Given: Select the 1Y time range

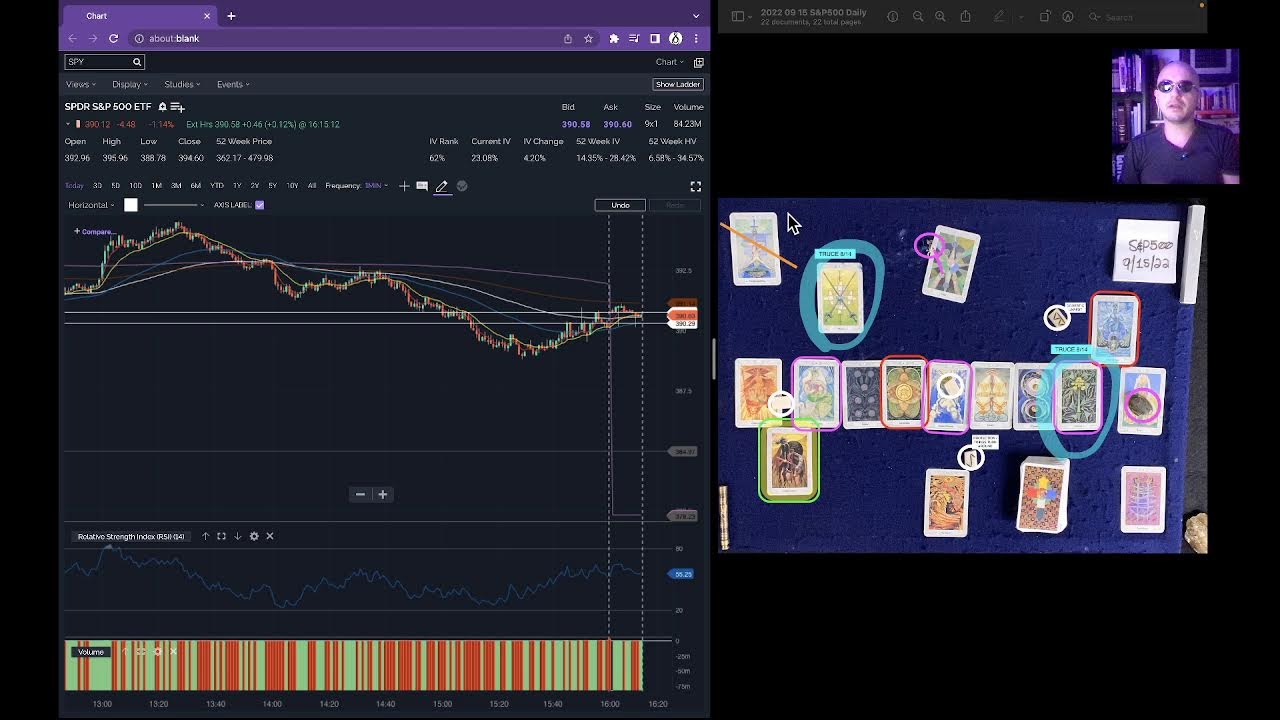Looking at the screenshot, I should 237,186.
